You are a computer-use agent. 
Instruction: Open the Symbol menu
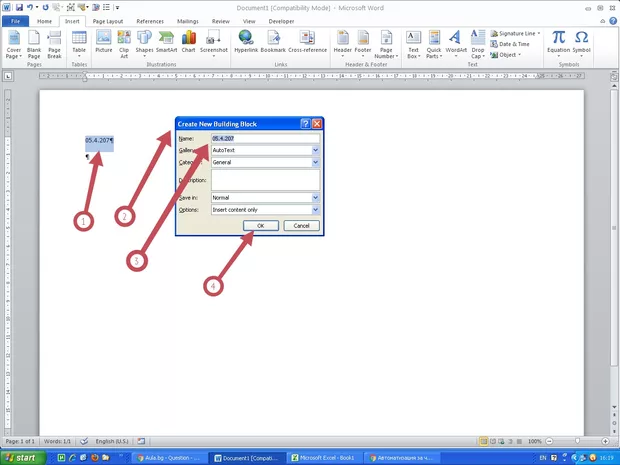tap(581, 43)
